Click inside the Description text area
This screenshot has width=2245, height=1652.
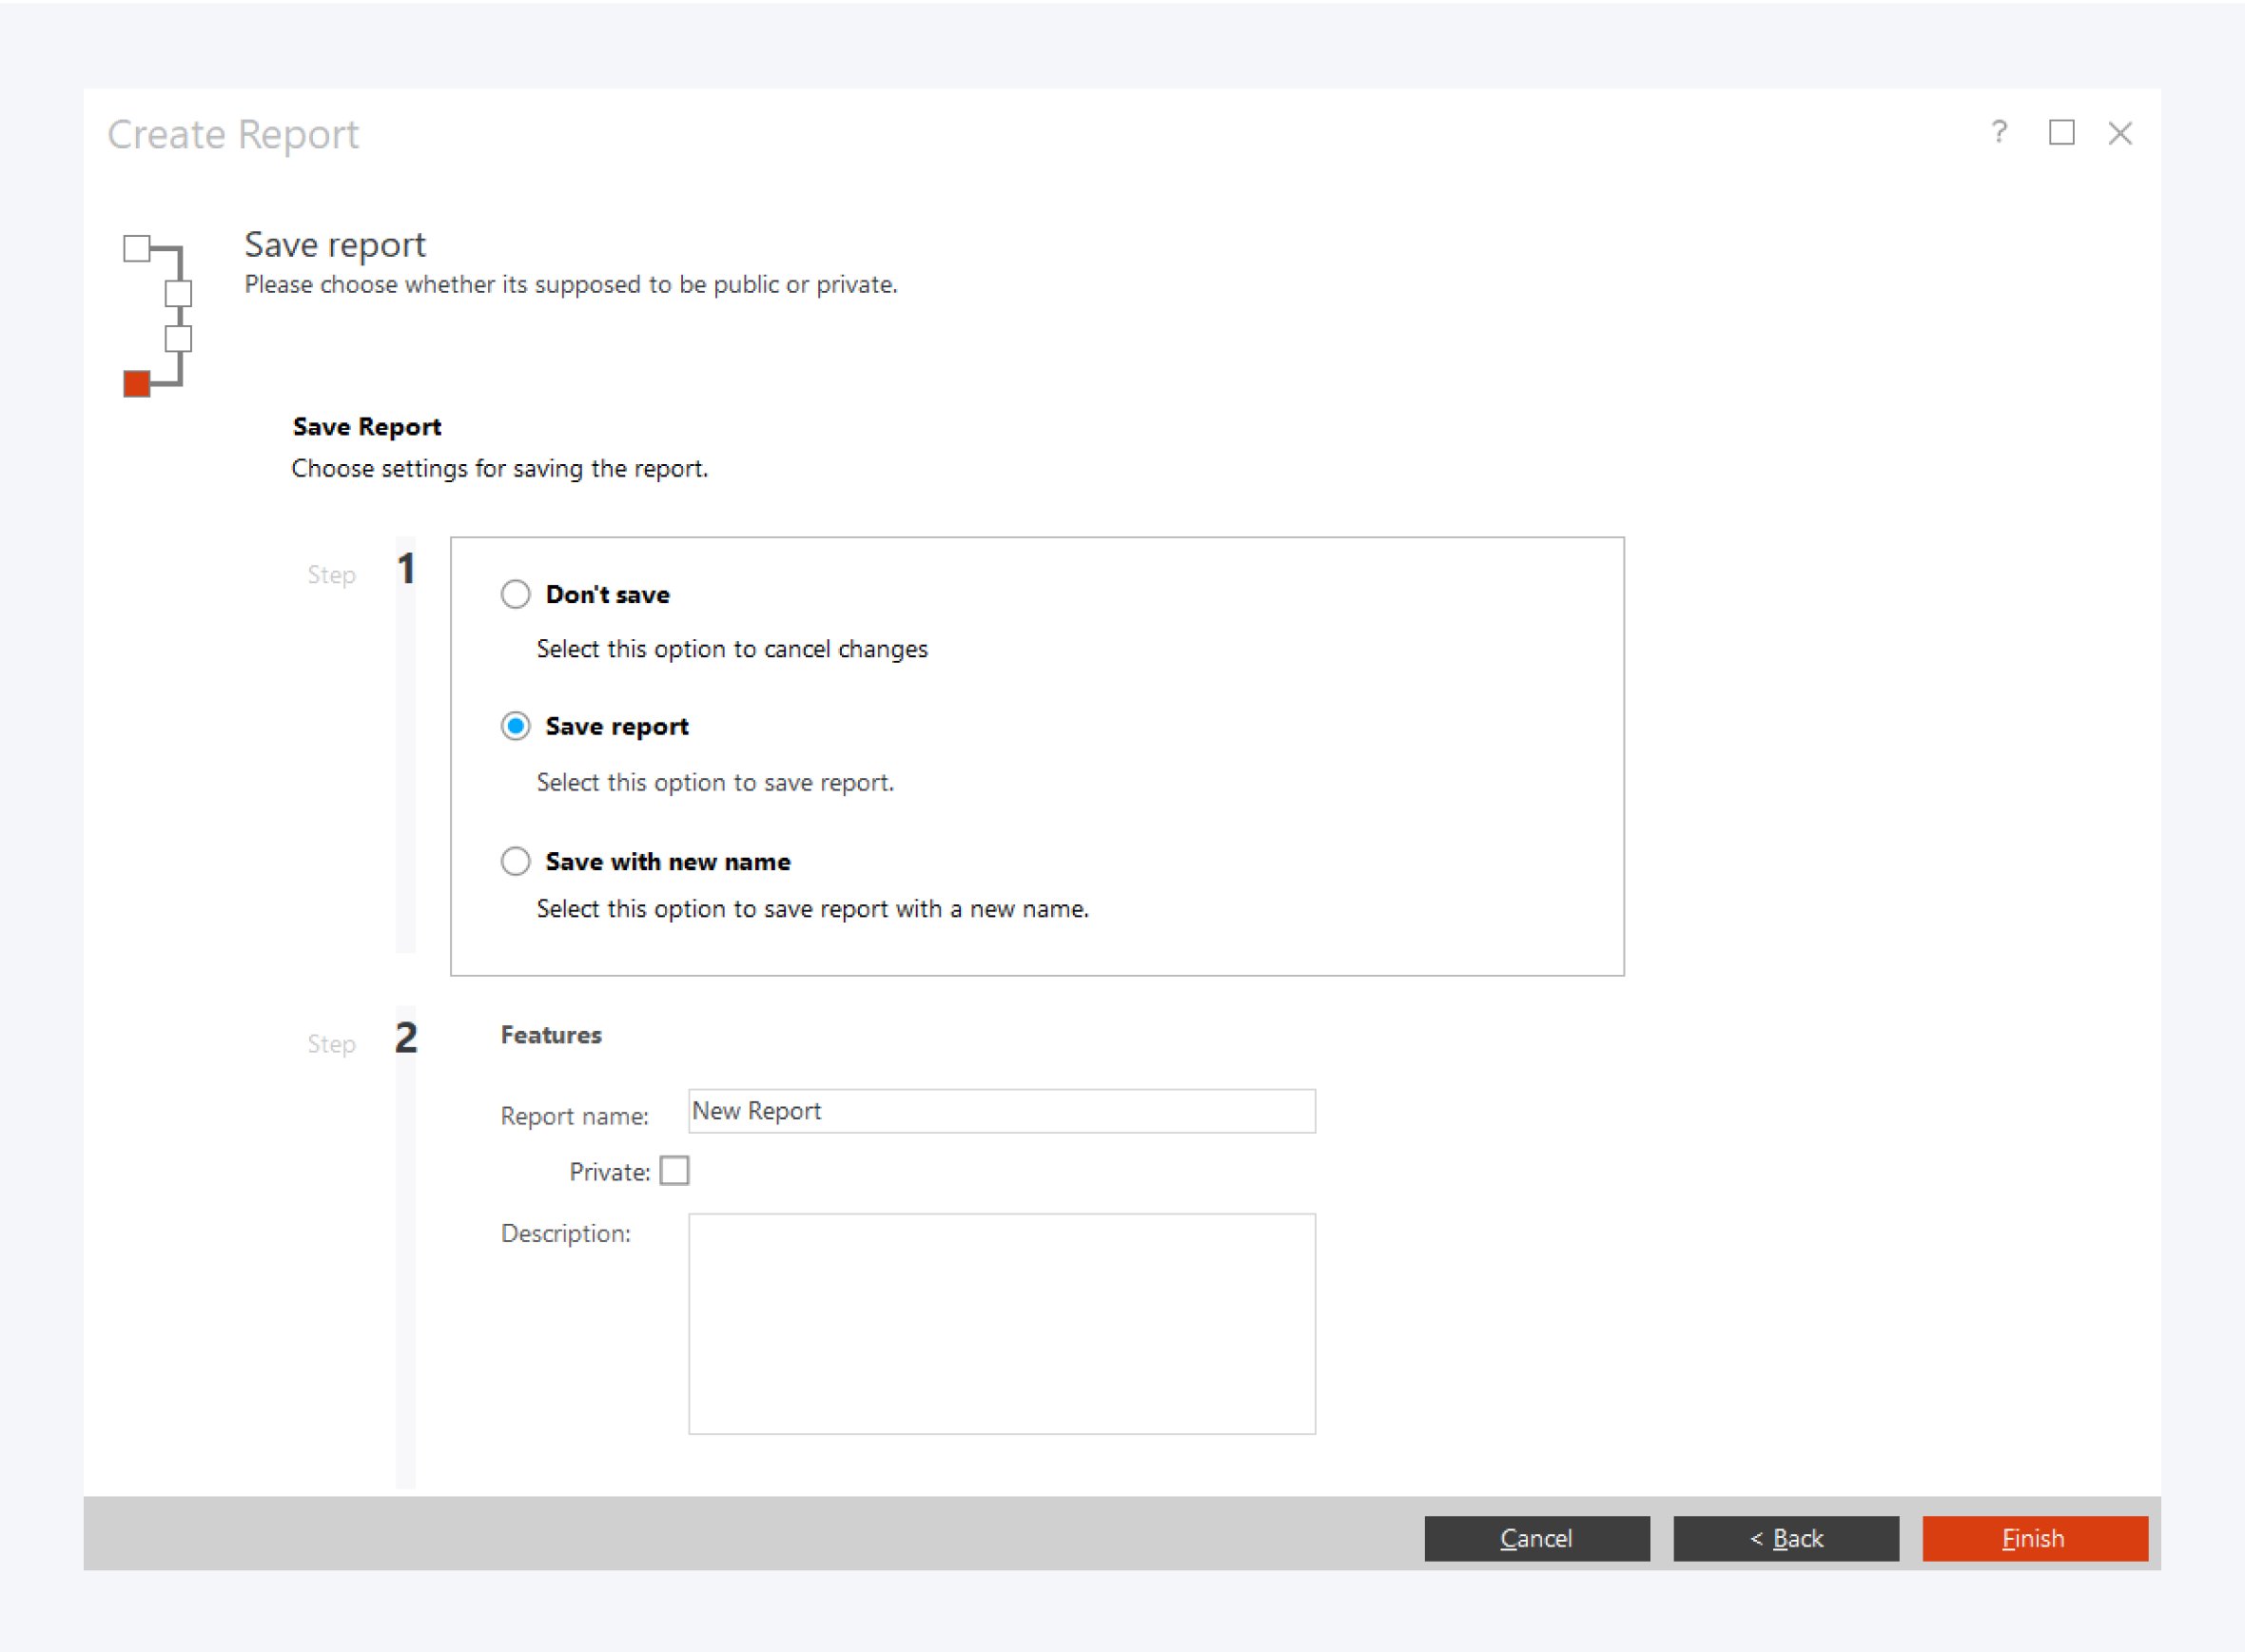[1001, 1323]
